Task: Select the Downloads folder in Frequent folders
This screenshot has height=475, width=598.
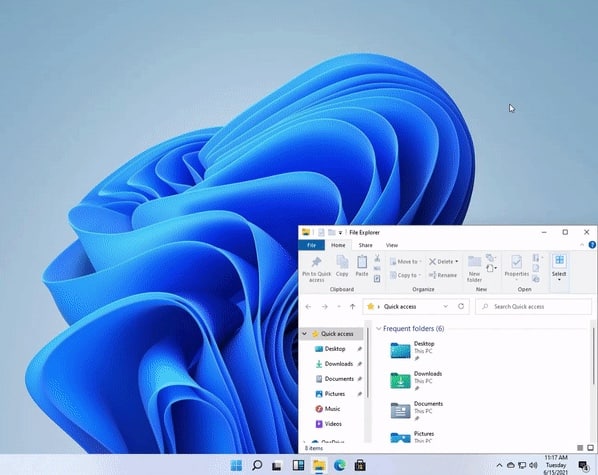Action: click(x=416, y=381)
